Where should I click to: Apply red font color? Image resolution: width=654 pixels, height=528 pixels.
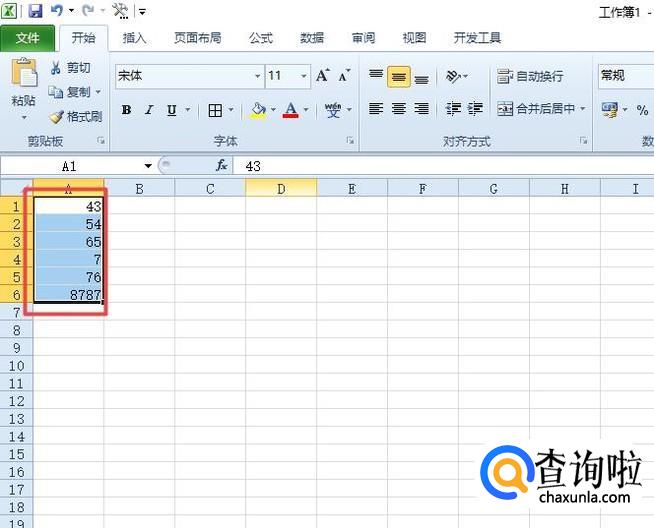pyautogui.click(x=291, y=110)
